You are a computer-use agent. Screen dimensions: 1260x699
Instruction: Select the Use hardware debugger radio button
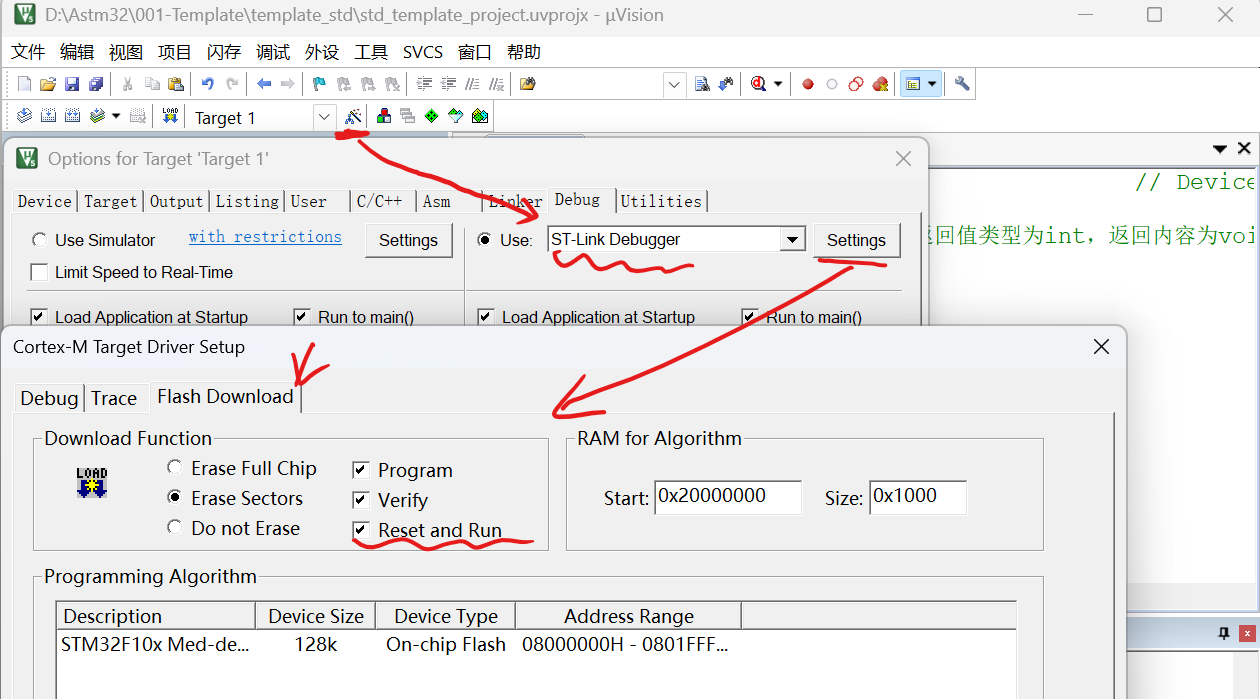485,240
